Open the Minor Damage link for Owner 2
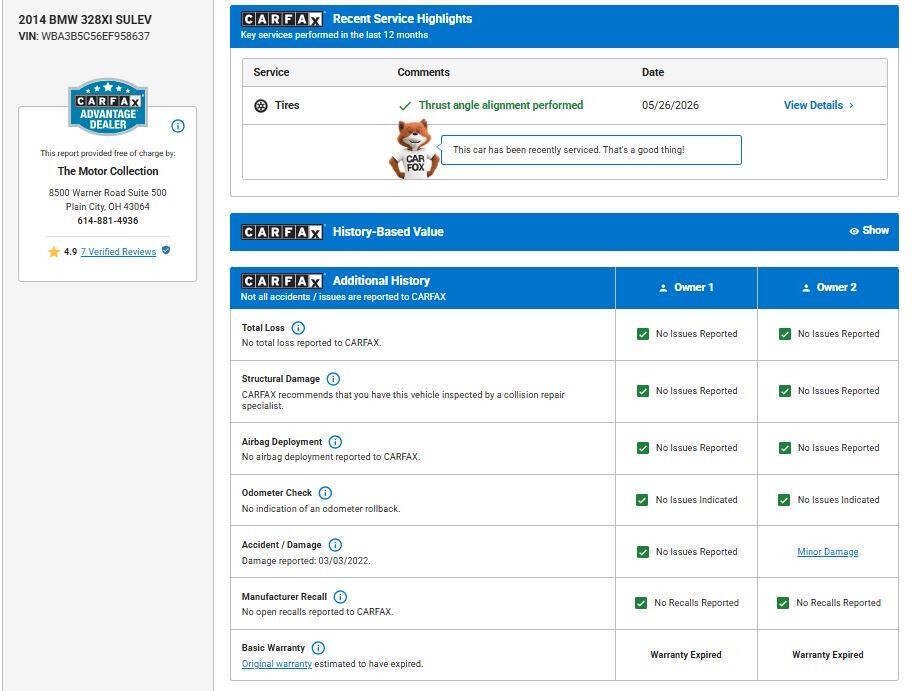This screenshot has height=691, width=912. point(828,551)
